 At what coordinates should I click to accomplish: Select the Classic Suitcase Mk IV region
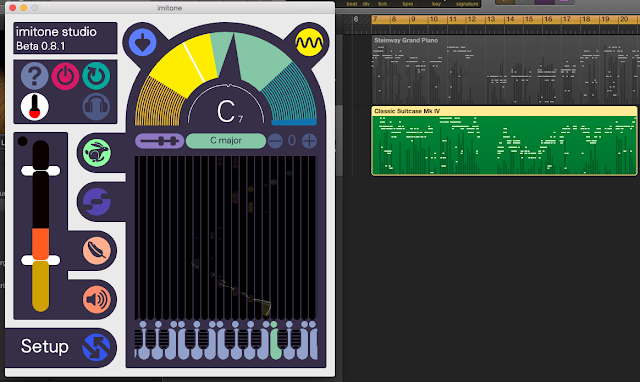(504, 141)
